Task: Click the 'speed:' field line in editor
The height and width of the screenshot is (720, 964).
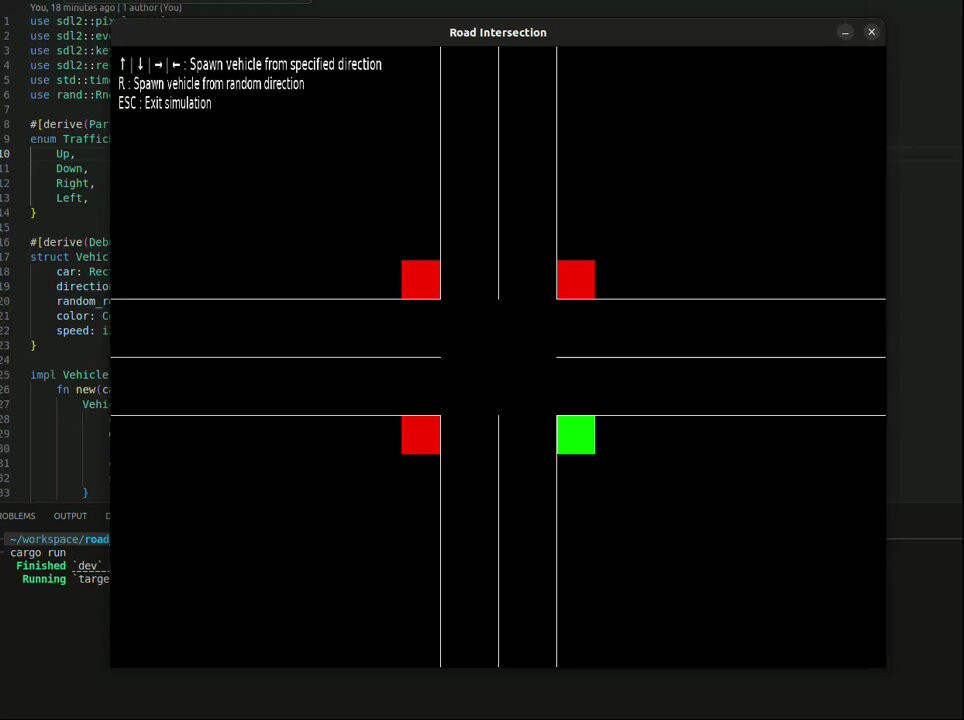Action: tap(83, 331)
